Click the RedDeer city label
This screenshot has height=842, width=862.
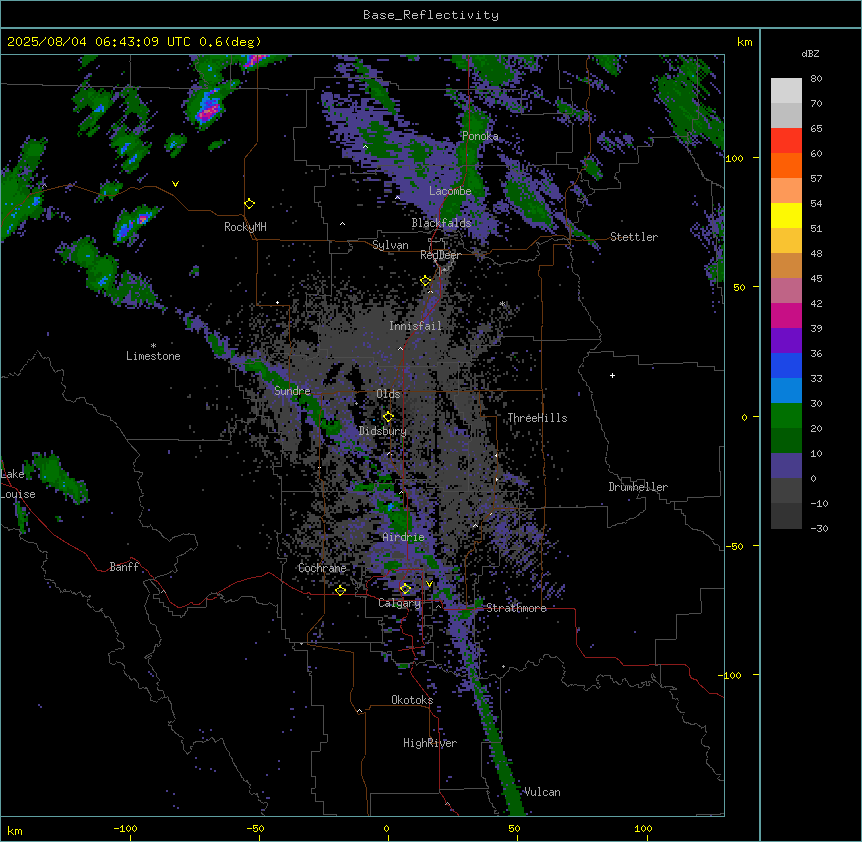(441, 255)
